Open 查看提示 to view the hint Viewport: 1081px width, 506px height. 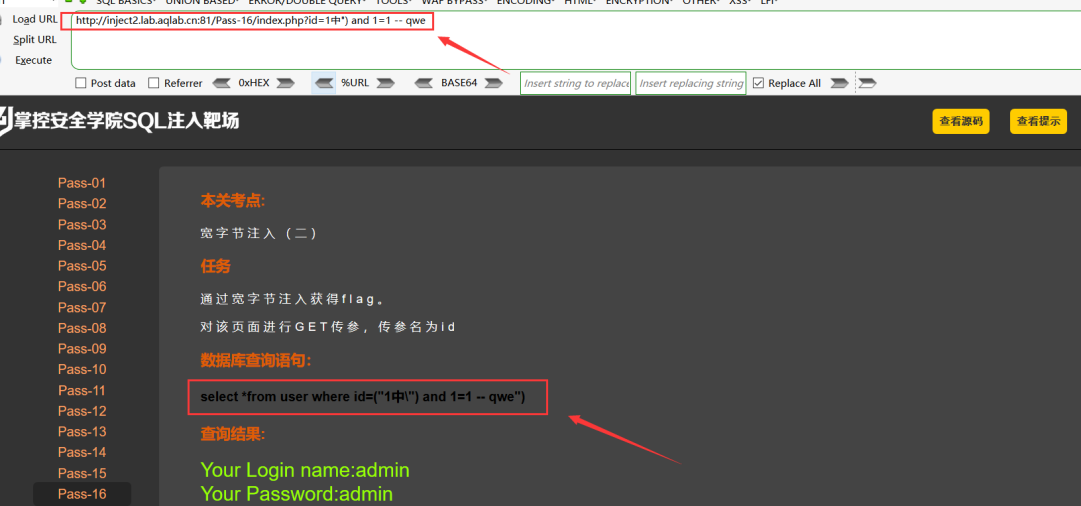(1038, 121)
